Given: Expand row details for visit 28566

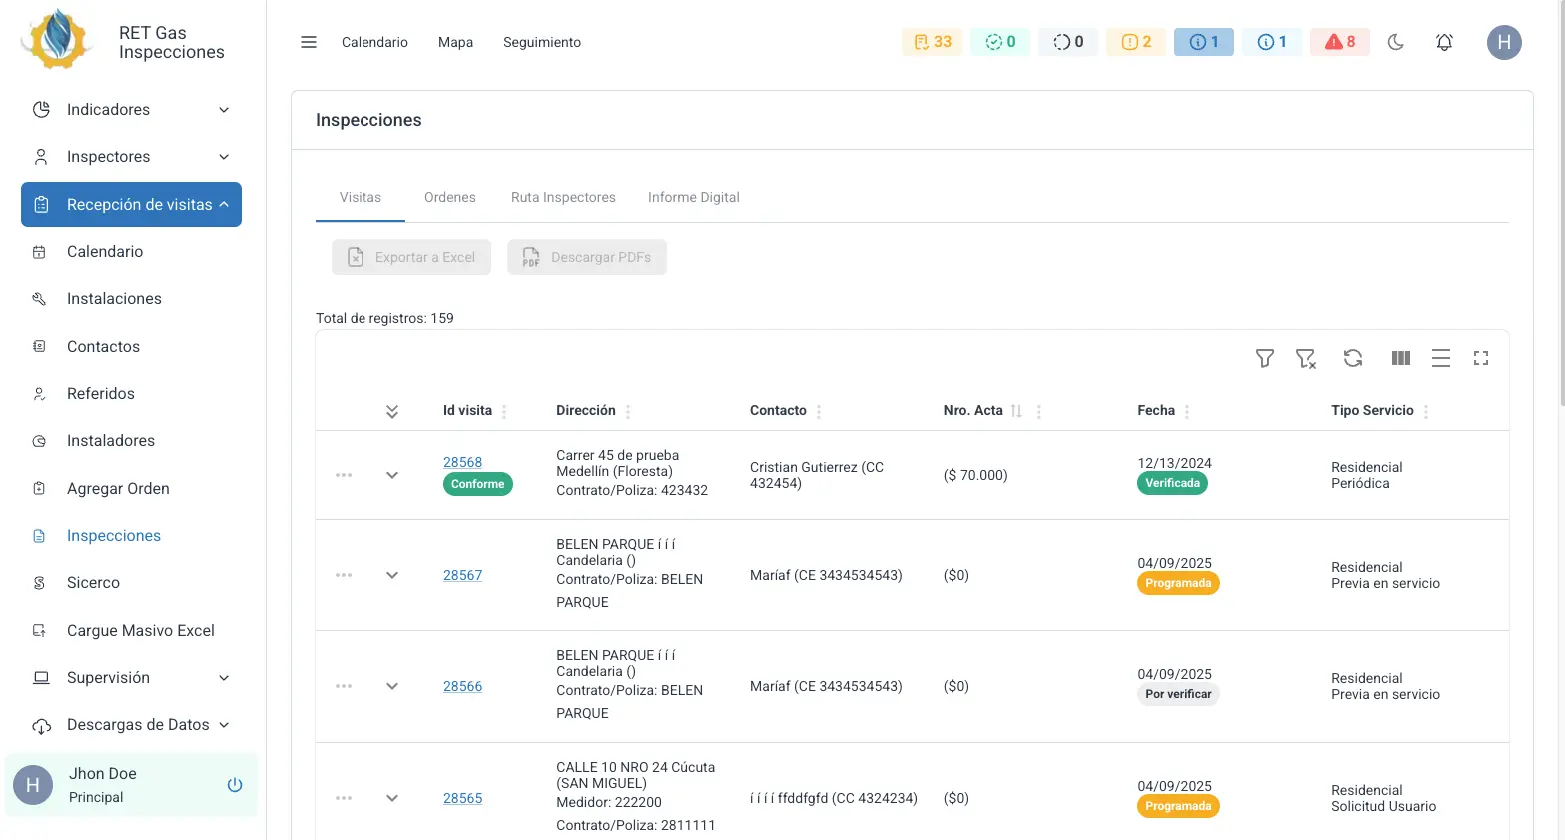Looking at the screenshot, I should coord(392,686).
